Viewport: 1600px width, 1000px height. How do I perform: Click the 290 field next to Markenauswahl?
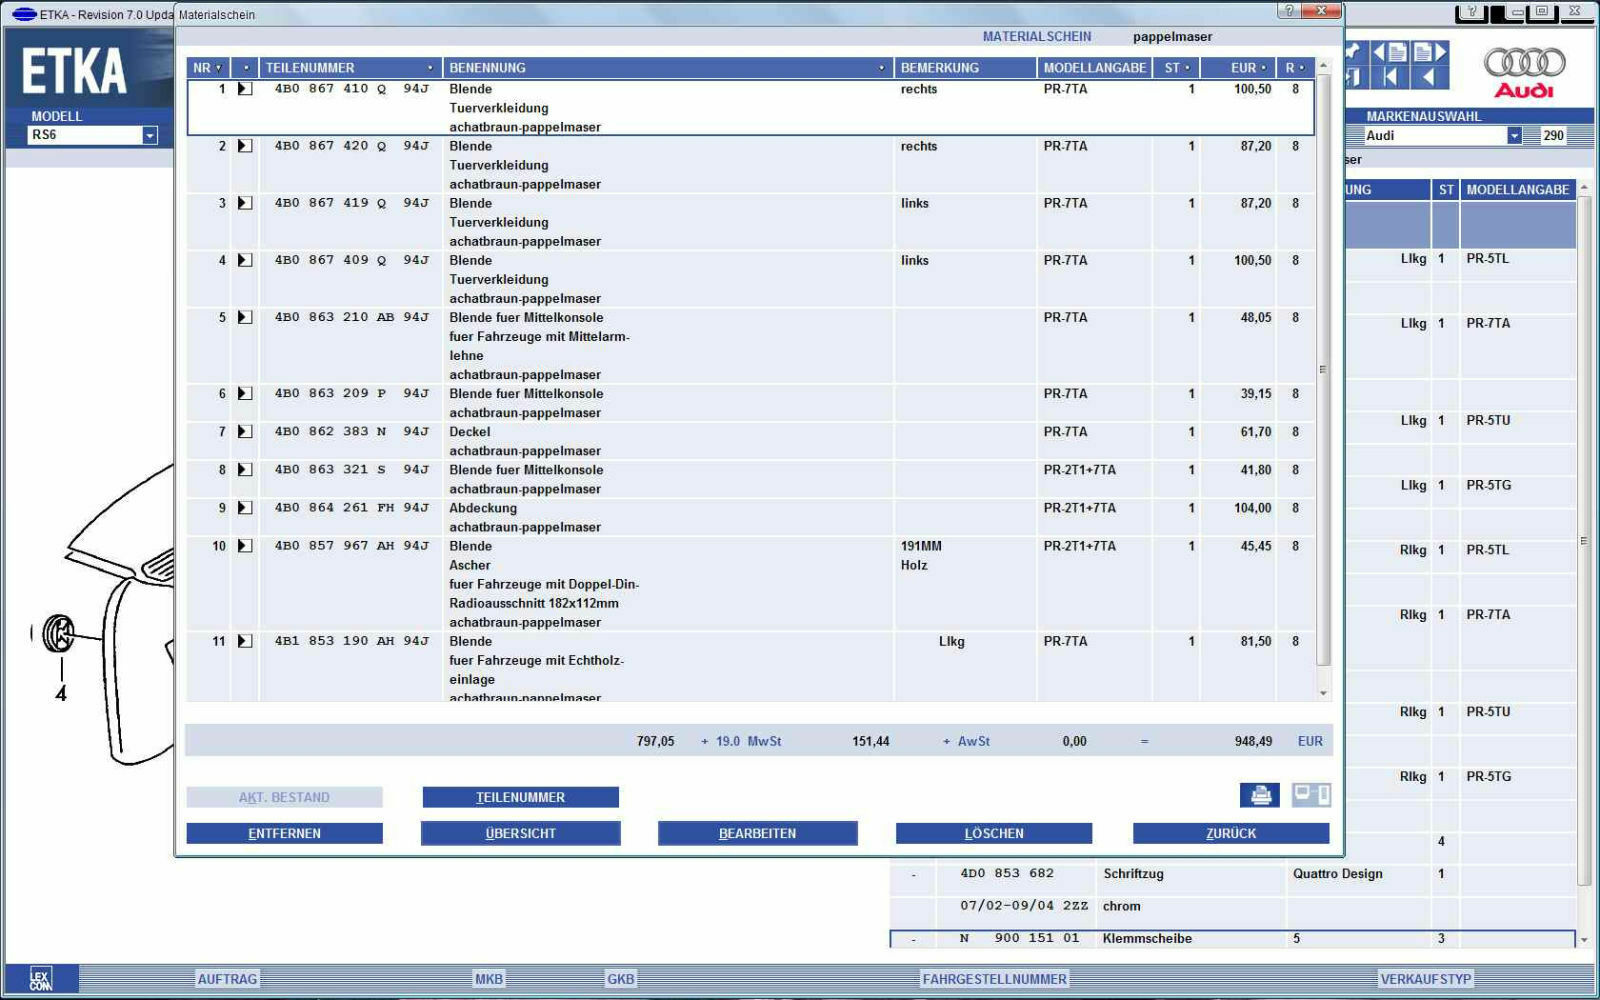coord(1553,136)
